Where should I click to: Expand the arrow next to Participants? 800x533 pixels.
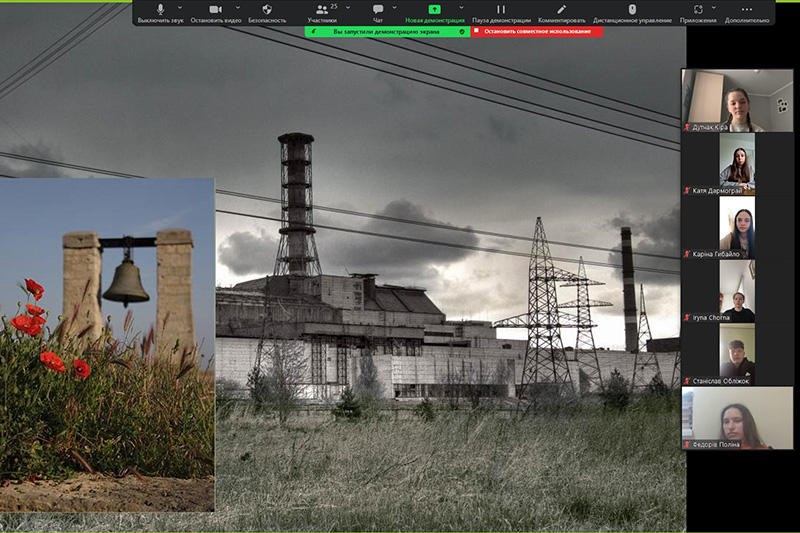(346, 7)
